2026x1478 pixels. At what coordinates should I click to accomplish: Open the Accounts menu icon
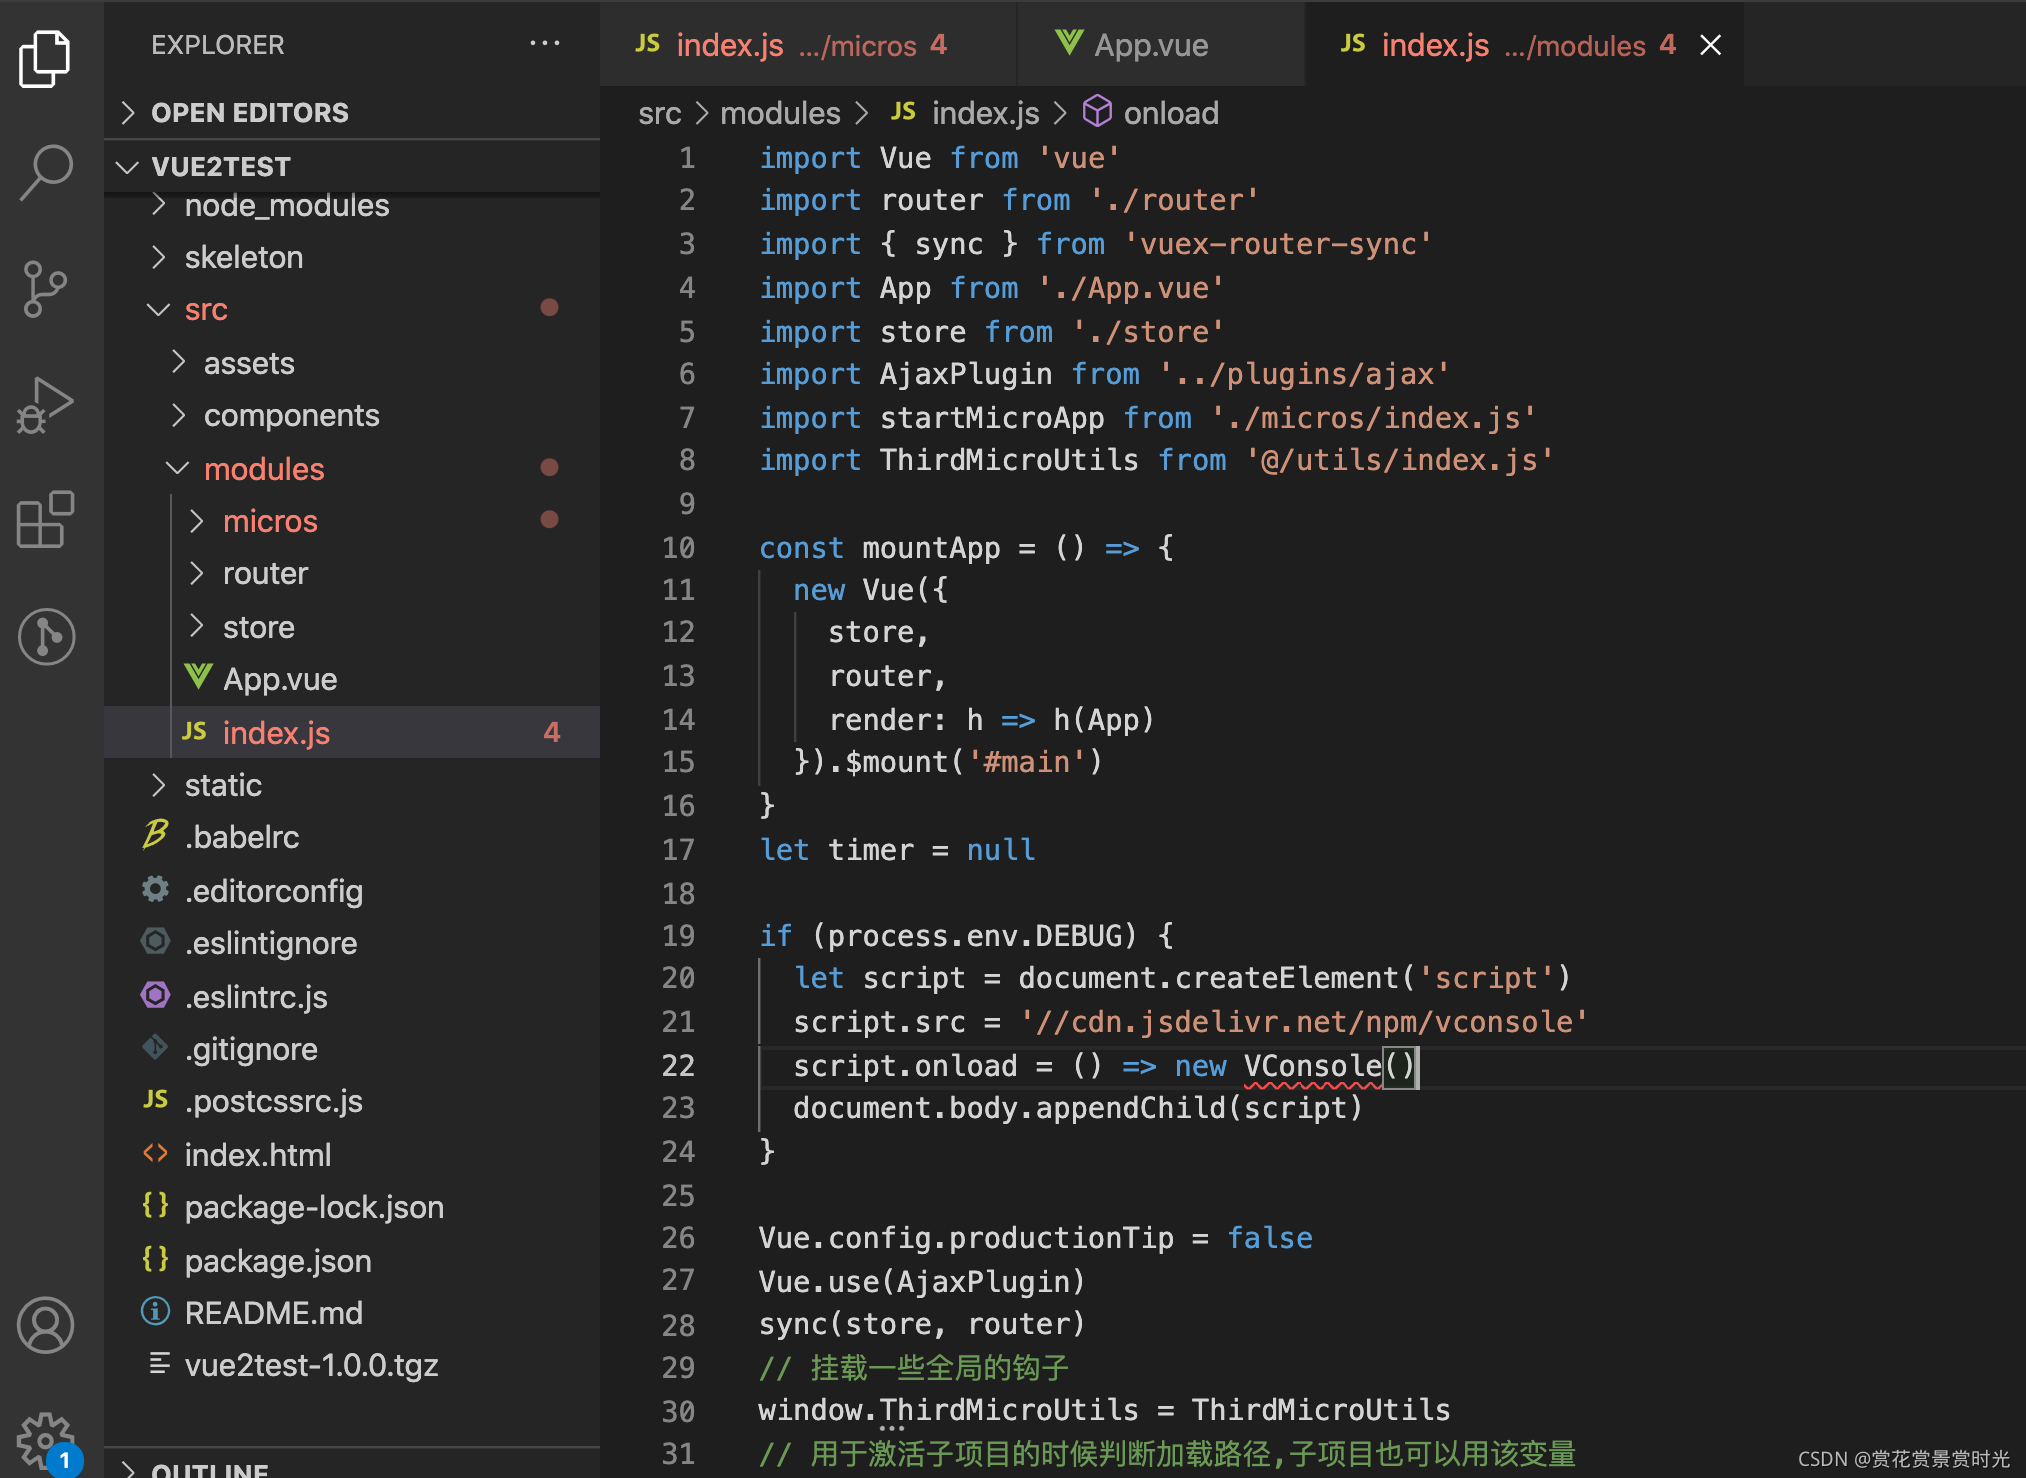(x=46, y=1325)
